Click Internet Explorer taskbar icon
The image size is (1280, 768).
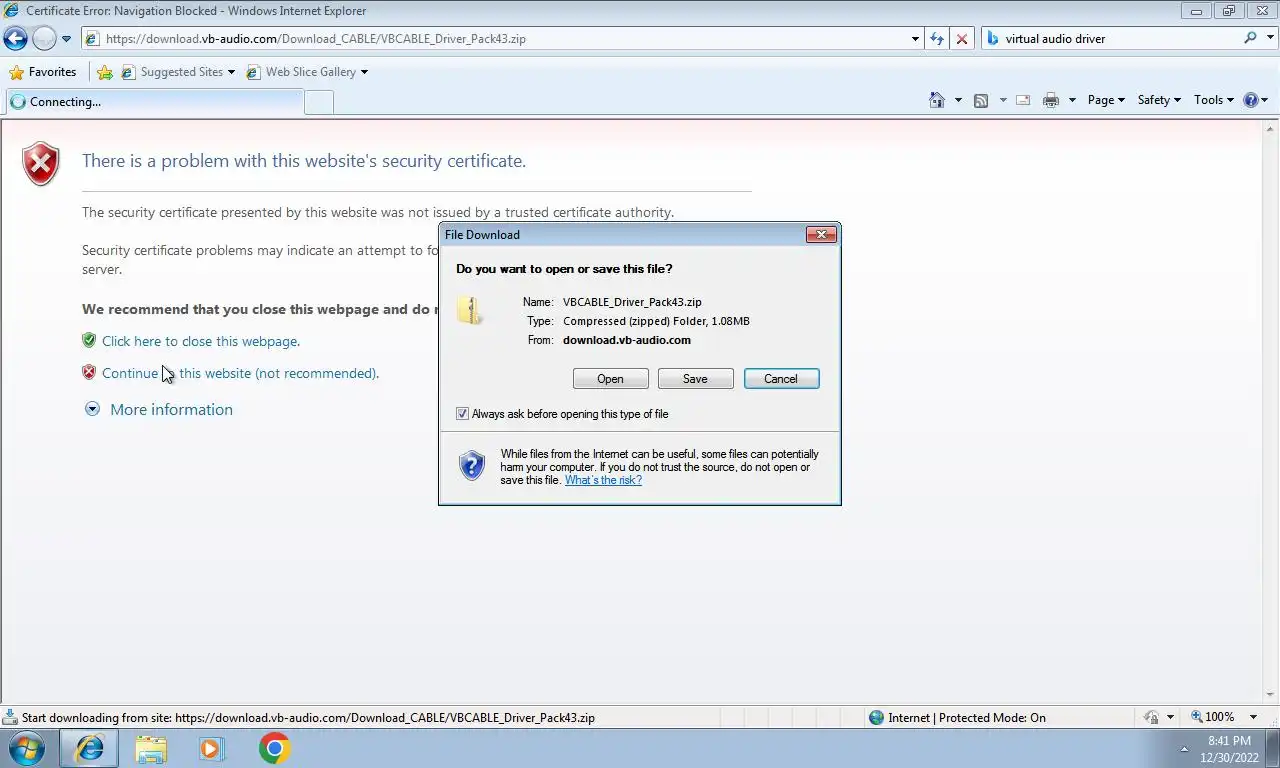click(90, 748)
